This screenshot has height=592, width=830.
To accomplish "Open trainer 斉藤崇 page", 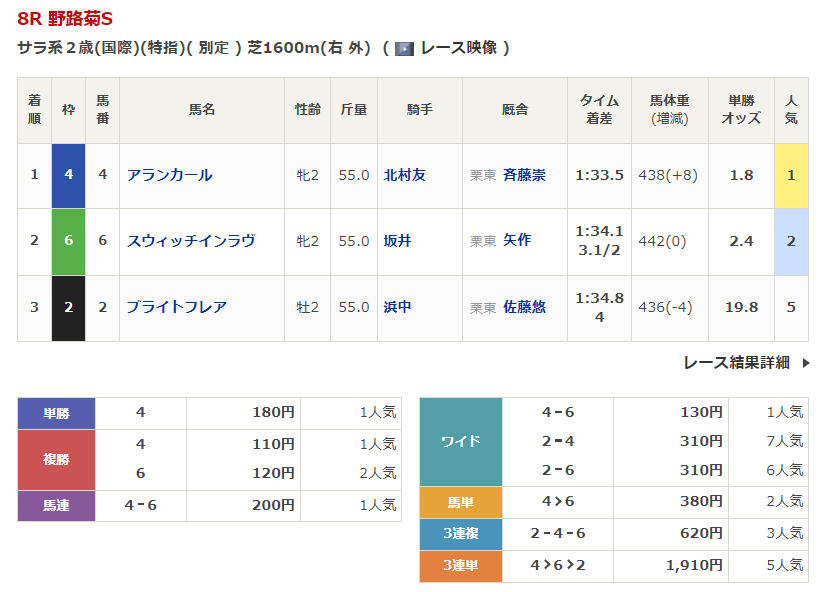I will [524, 175].
